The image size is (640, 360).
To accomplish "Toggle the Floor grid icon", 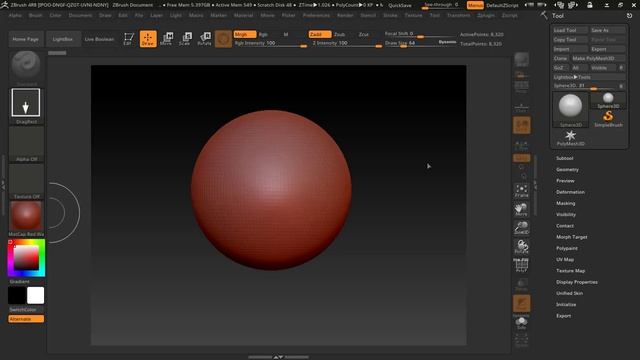I will pos(522,107).
